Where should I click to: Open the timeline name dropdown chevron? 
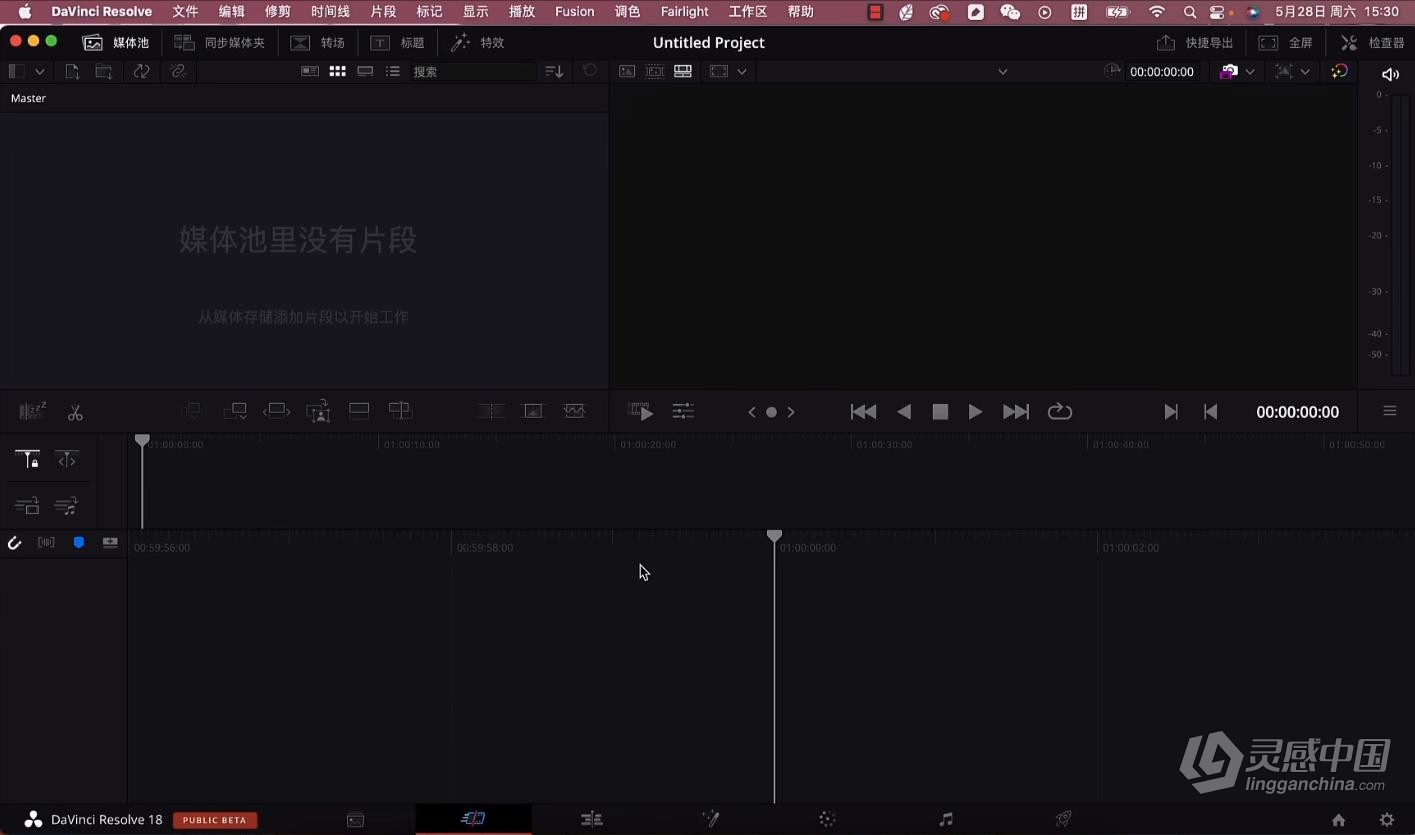[x=1003, y=71]
